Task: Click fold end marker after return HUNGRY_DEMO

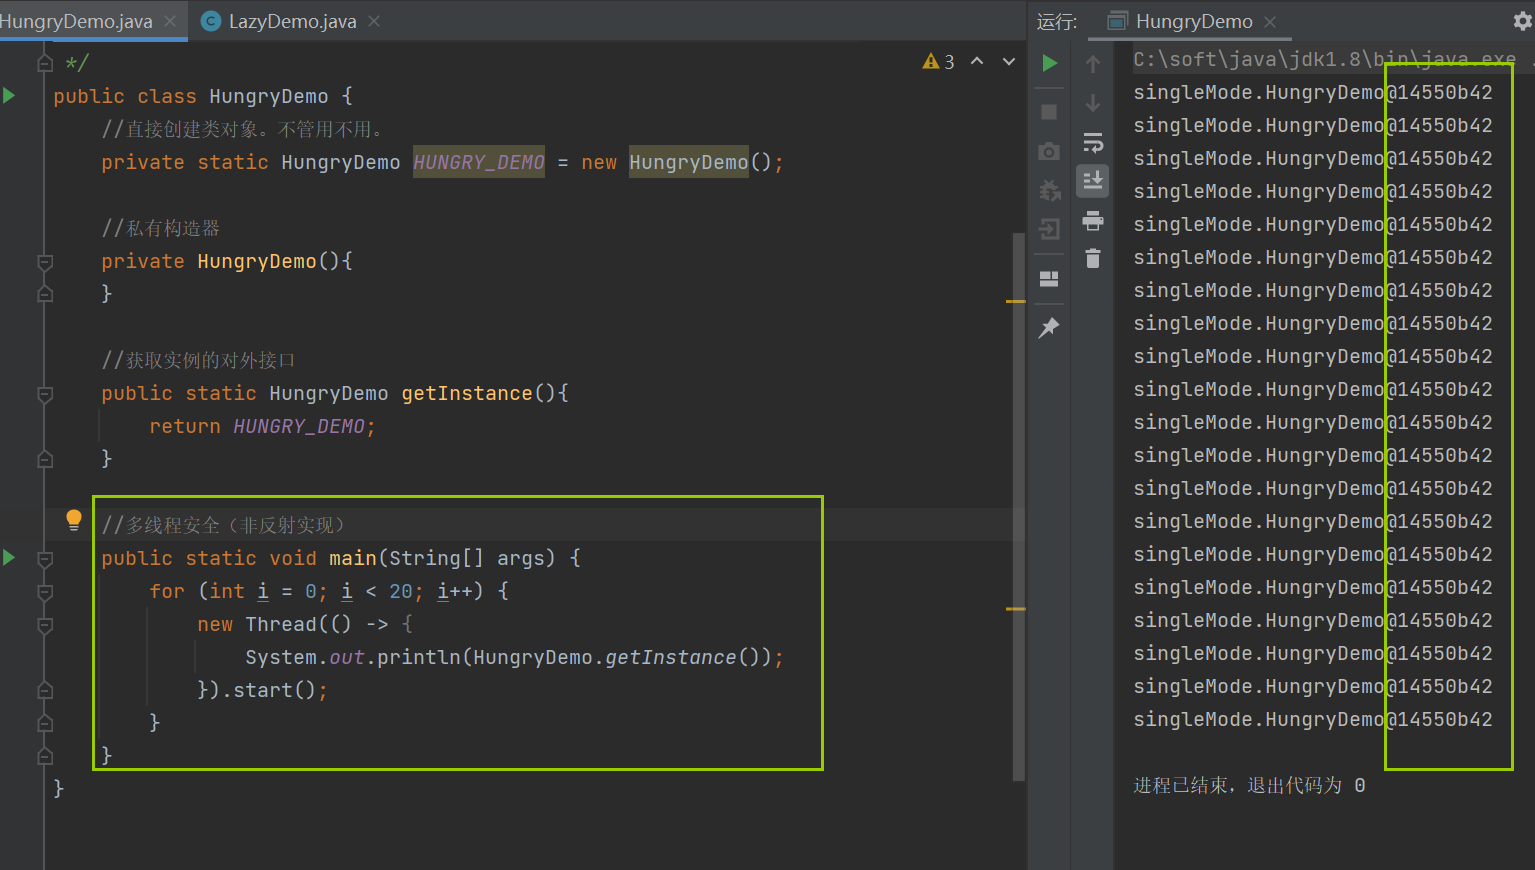Action: pyautogui.click(x=45, y=459)
